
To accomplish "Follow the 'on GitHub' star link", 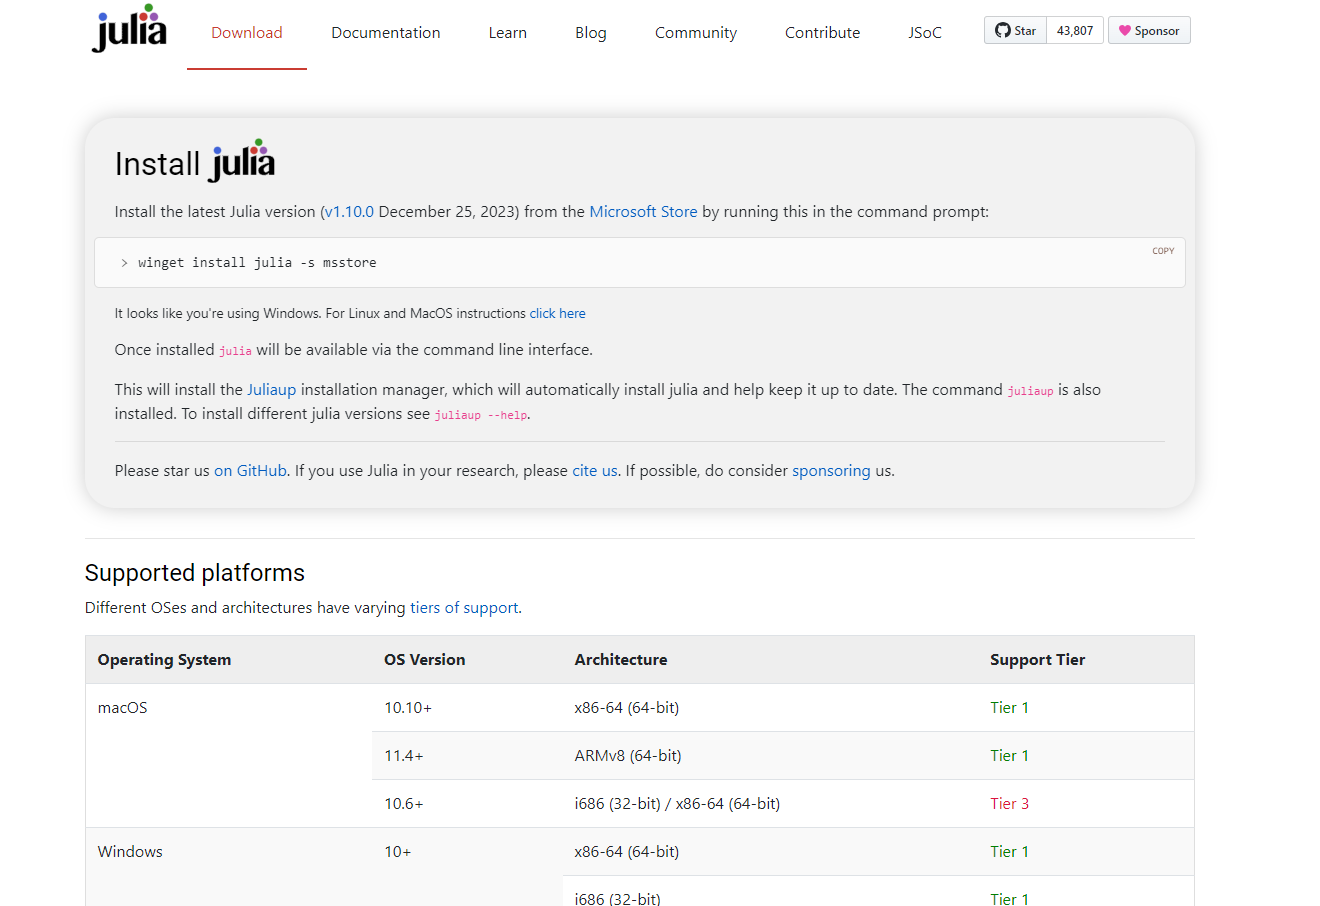I will click(x=250, y=471).
